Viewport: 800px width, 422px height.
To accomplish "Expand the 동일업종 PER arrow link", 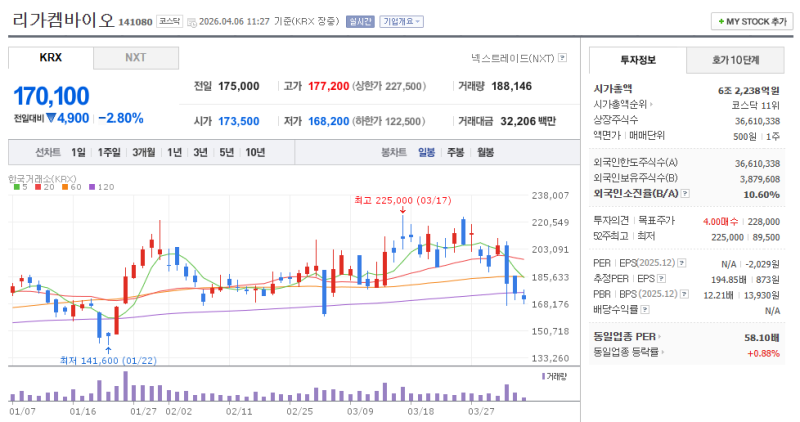I will 660,337.
